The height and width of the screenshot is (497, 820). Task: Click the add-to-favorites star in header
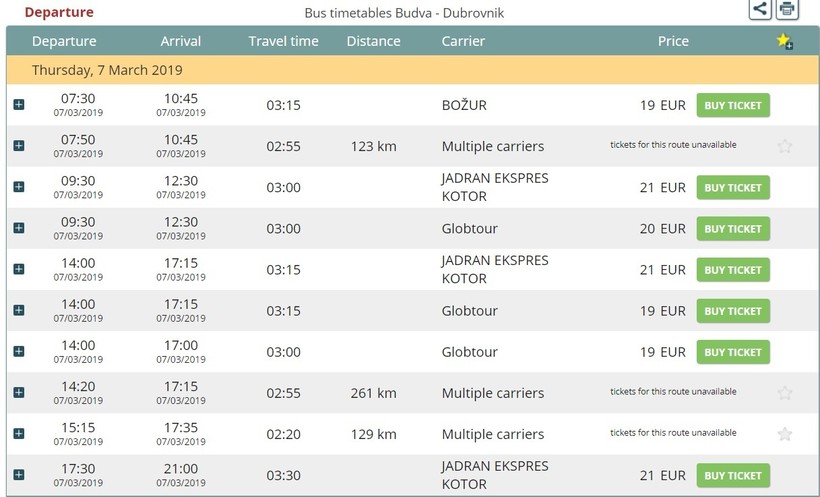(784, 41)
